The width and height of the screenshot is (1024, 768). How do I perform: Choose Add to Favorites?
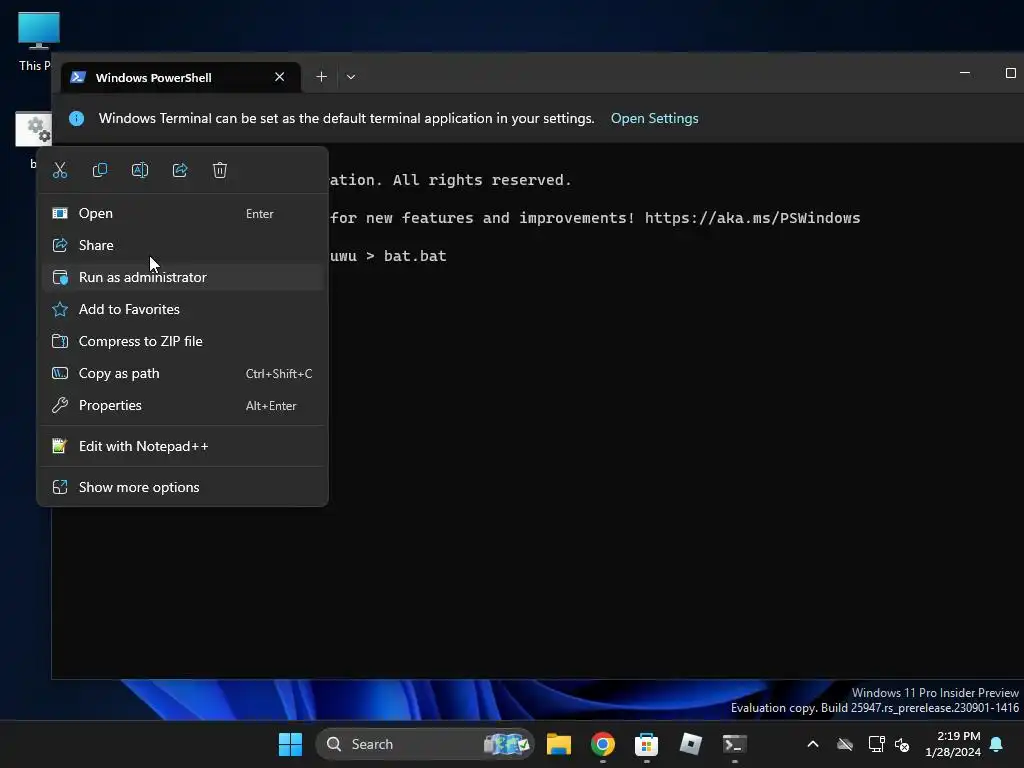(182, 310)
